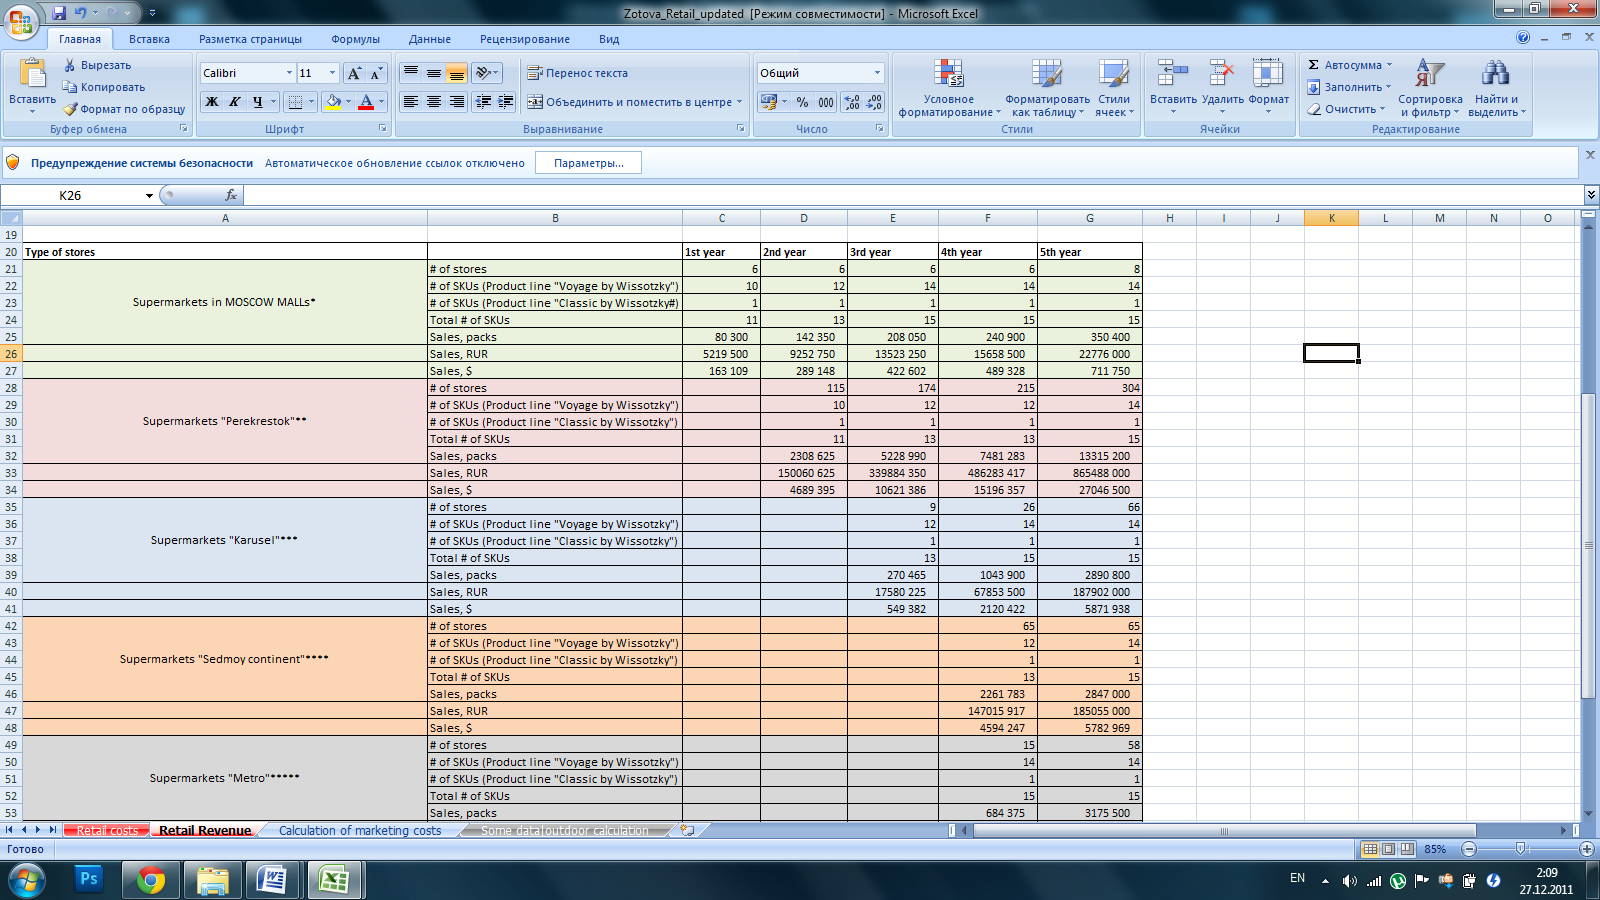The image size is (1600, 900).
Task: Switch to Вид ribbon tab
Action: point(609,39)
